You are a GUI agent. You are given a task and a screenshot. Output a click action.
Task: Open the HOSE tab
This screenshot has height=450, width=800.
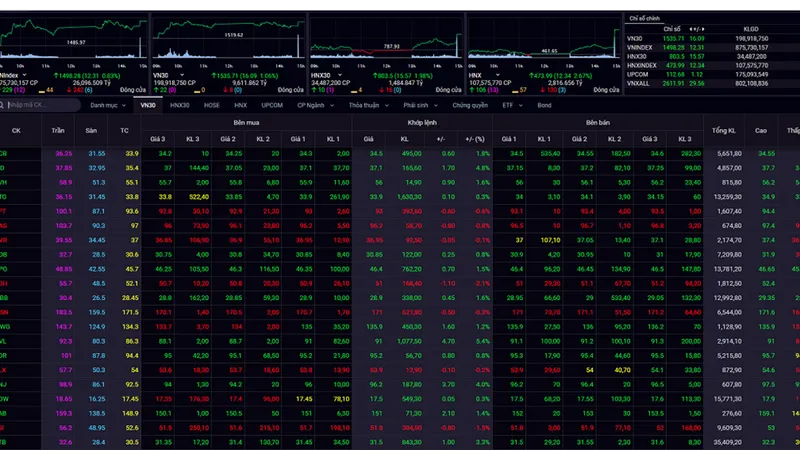click(x=212, y=105)
